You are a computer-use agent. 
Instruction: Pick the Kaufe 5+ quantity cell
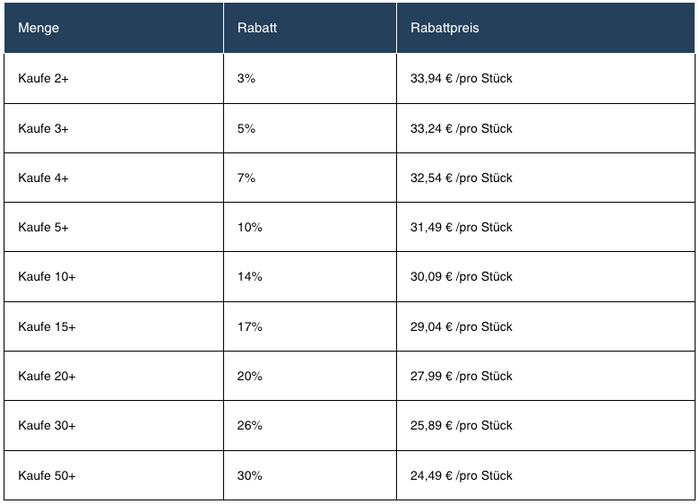click(43, 228)
